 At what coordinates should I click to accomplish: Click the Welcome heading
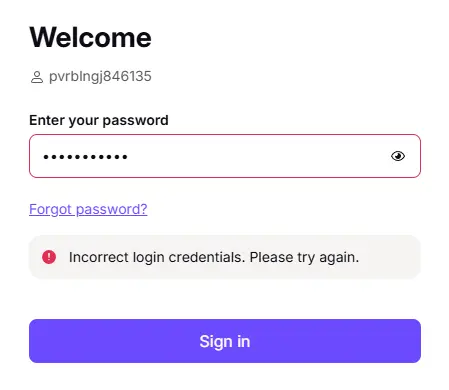pos(90,37)
